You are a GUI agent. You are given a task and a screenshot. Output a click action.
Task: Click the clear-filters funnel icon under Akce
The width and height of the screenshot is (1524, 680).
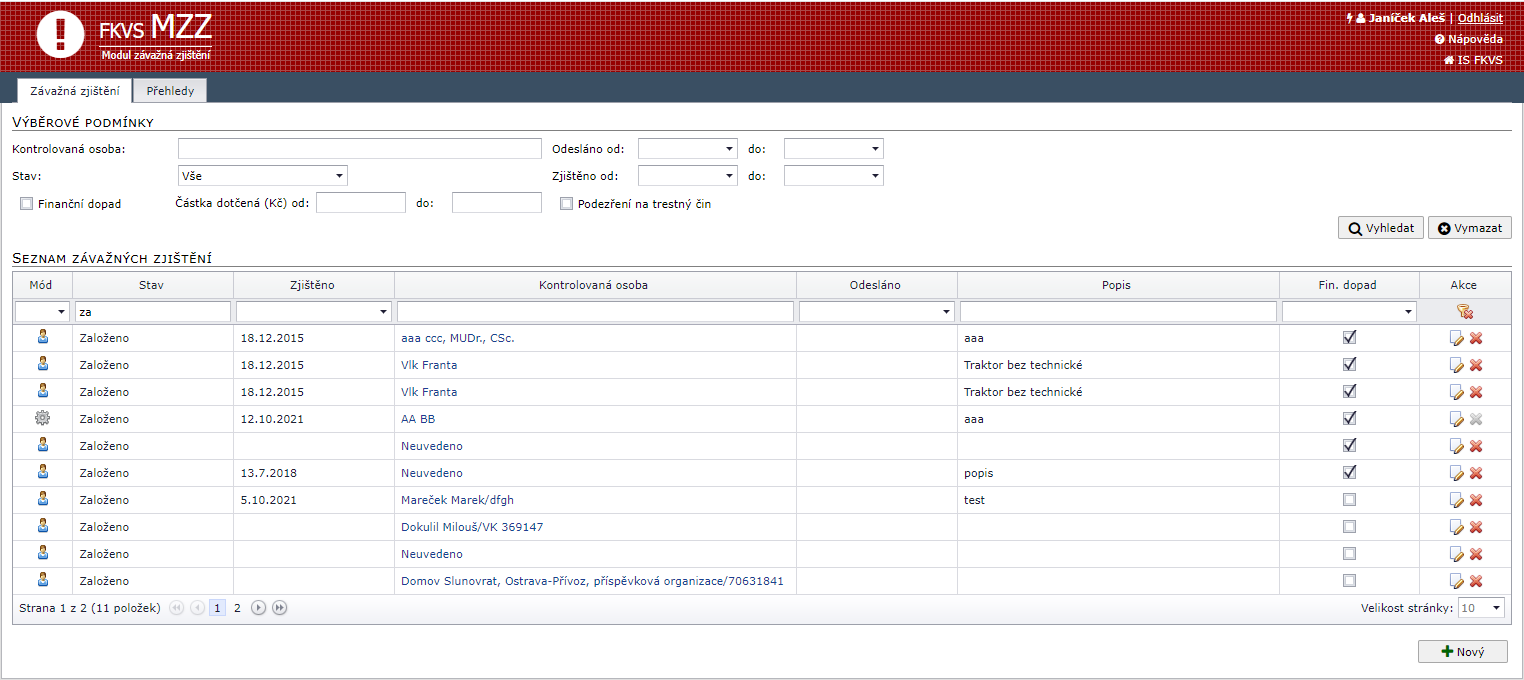1464,312
